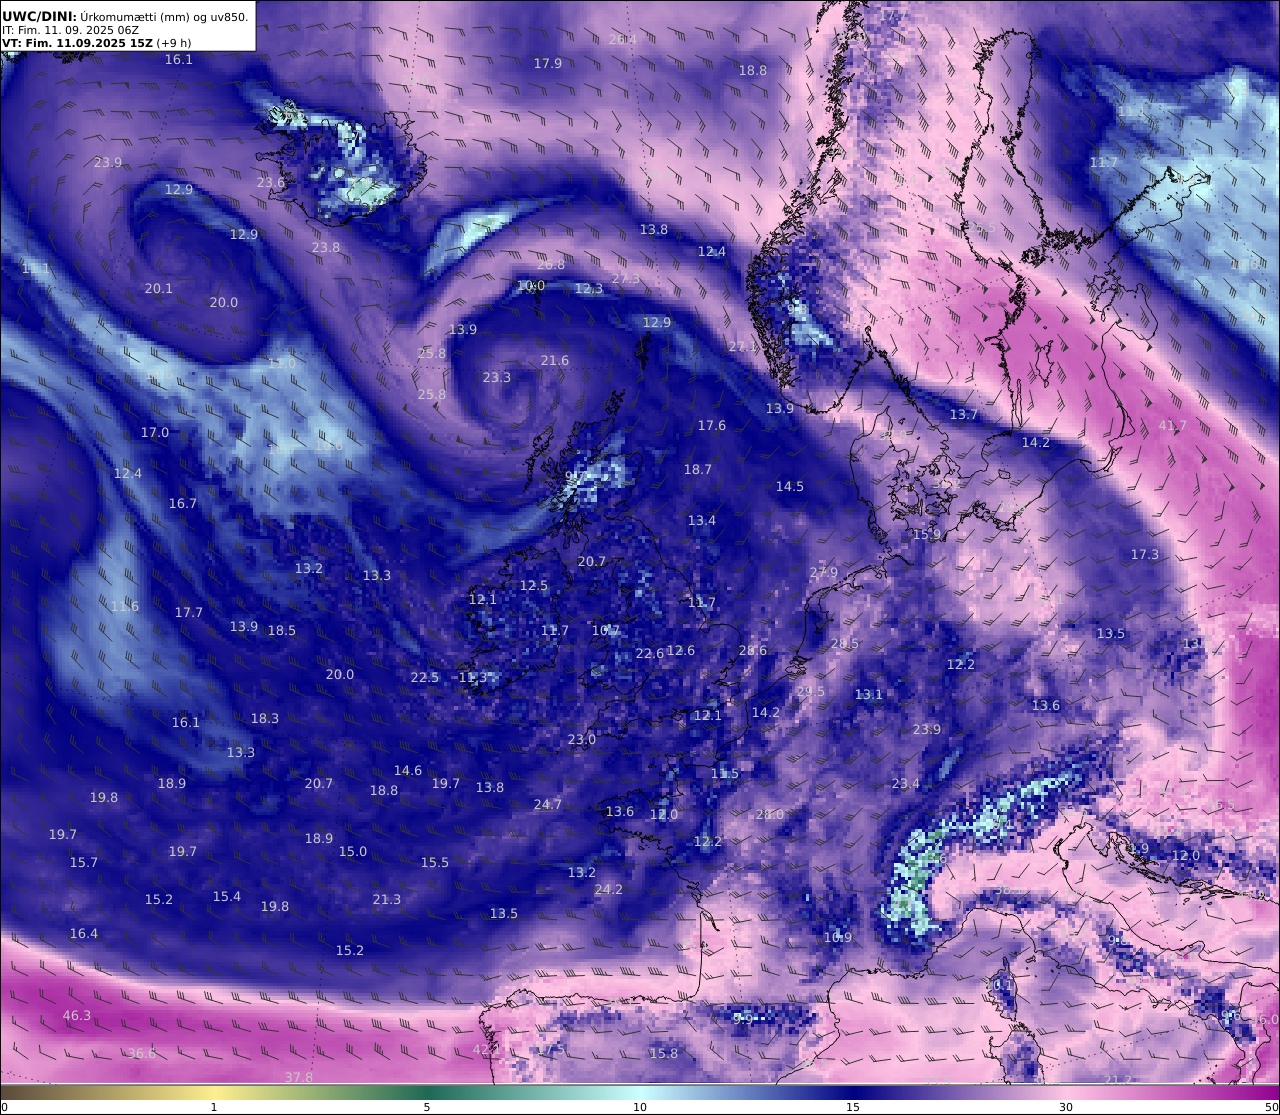Click the 12.5 value over Ireland
This screenshot has width=1280, height=1115.
[533, 585]
